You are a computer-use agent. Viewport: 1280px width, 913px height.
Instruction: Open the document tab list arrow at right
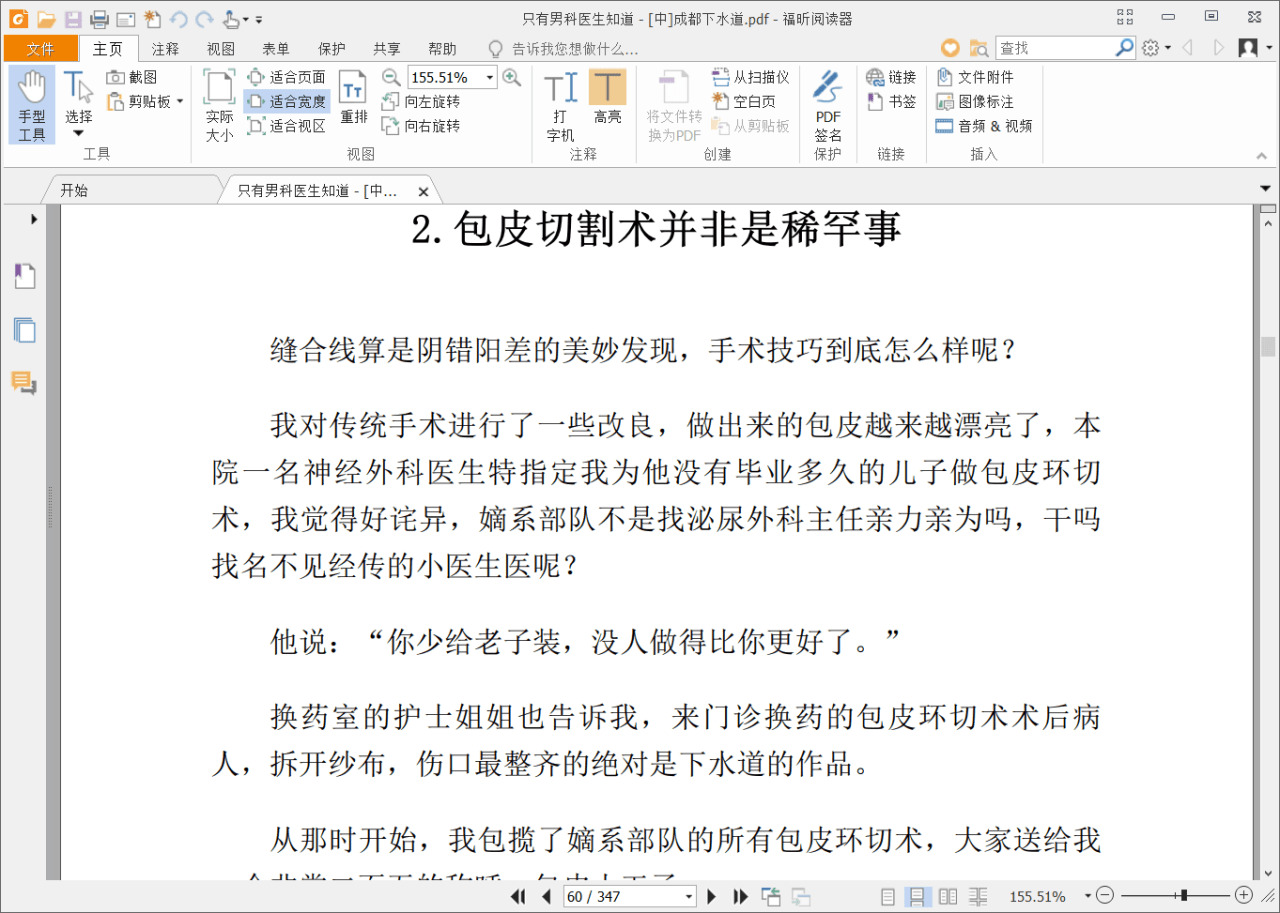[x=1267, y=188]
